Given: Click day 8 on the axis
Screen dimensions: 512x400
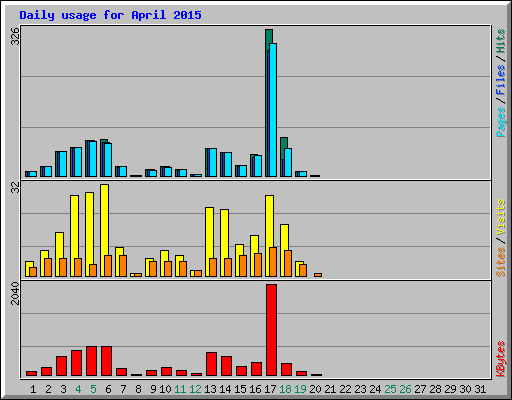Looking at the screenshot, I should 138,389.
